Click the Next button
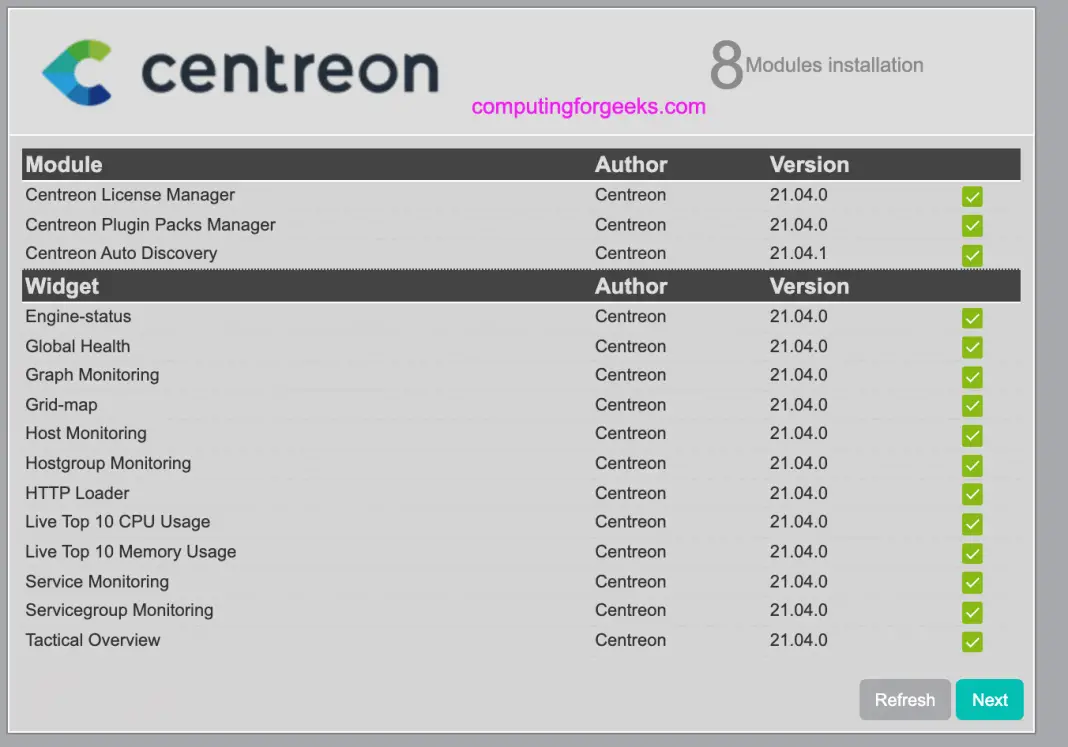This screenshot has height=747, width=1068. coord(989,699)
